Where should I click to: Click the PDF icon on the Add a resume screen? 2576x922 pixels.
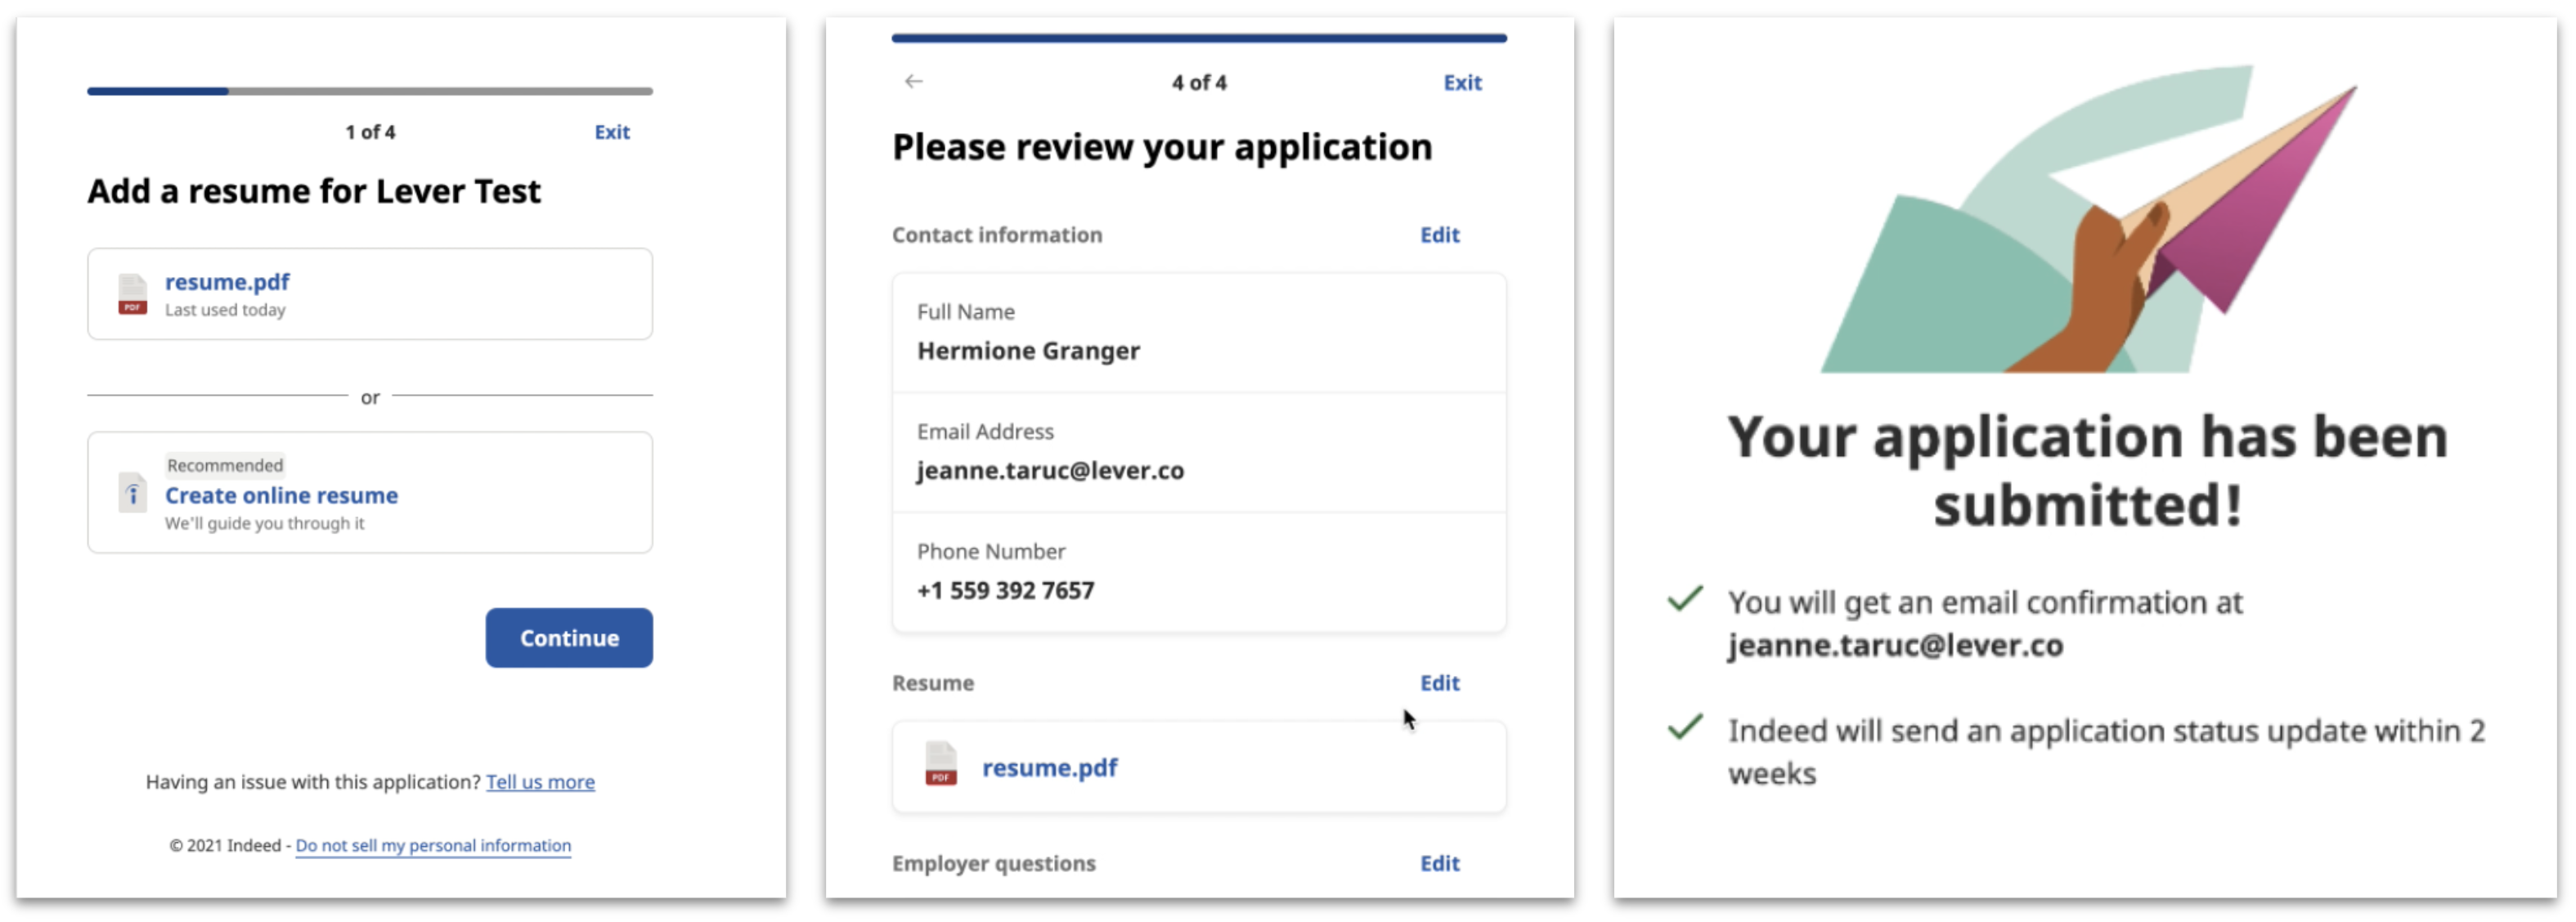pyautogui.click(x=132, y=294)
